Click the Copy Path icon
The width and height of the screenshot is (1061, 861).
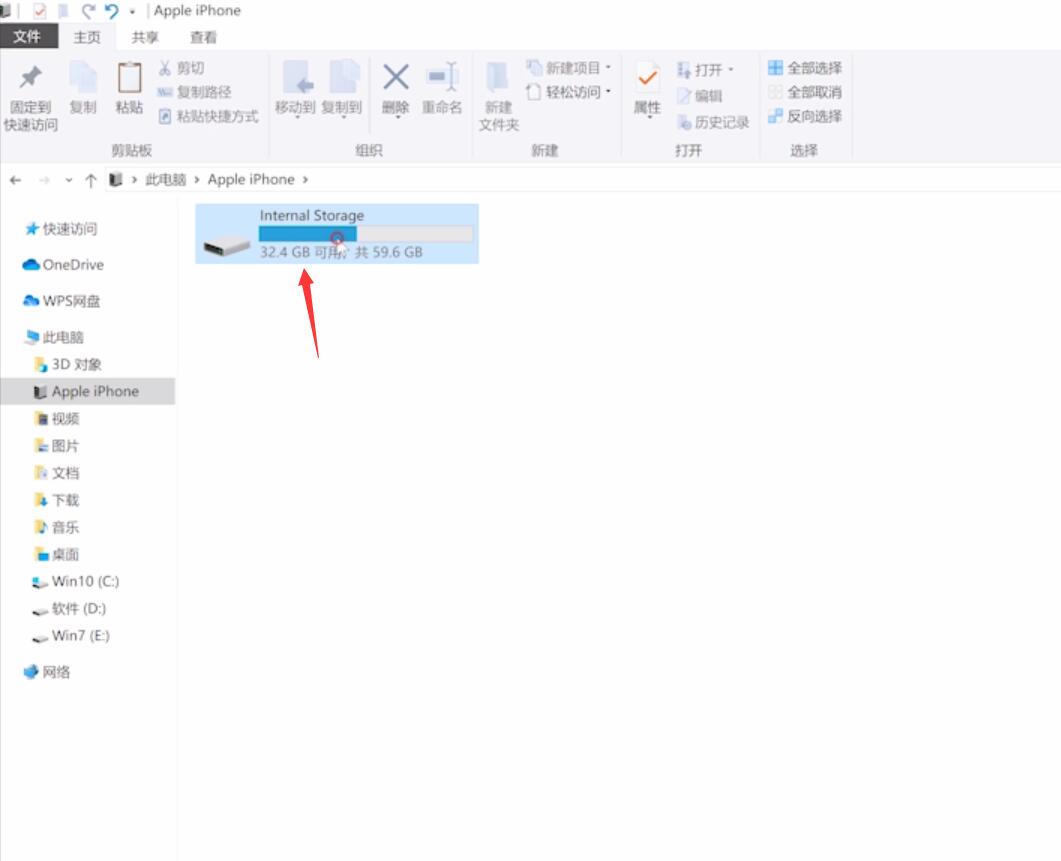(x=164, y=92)
